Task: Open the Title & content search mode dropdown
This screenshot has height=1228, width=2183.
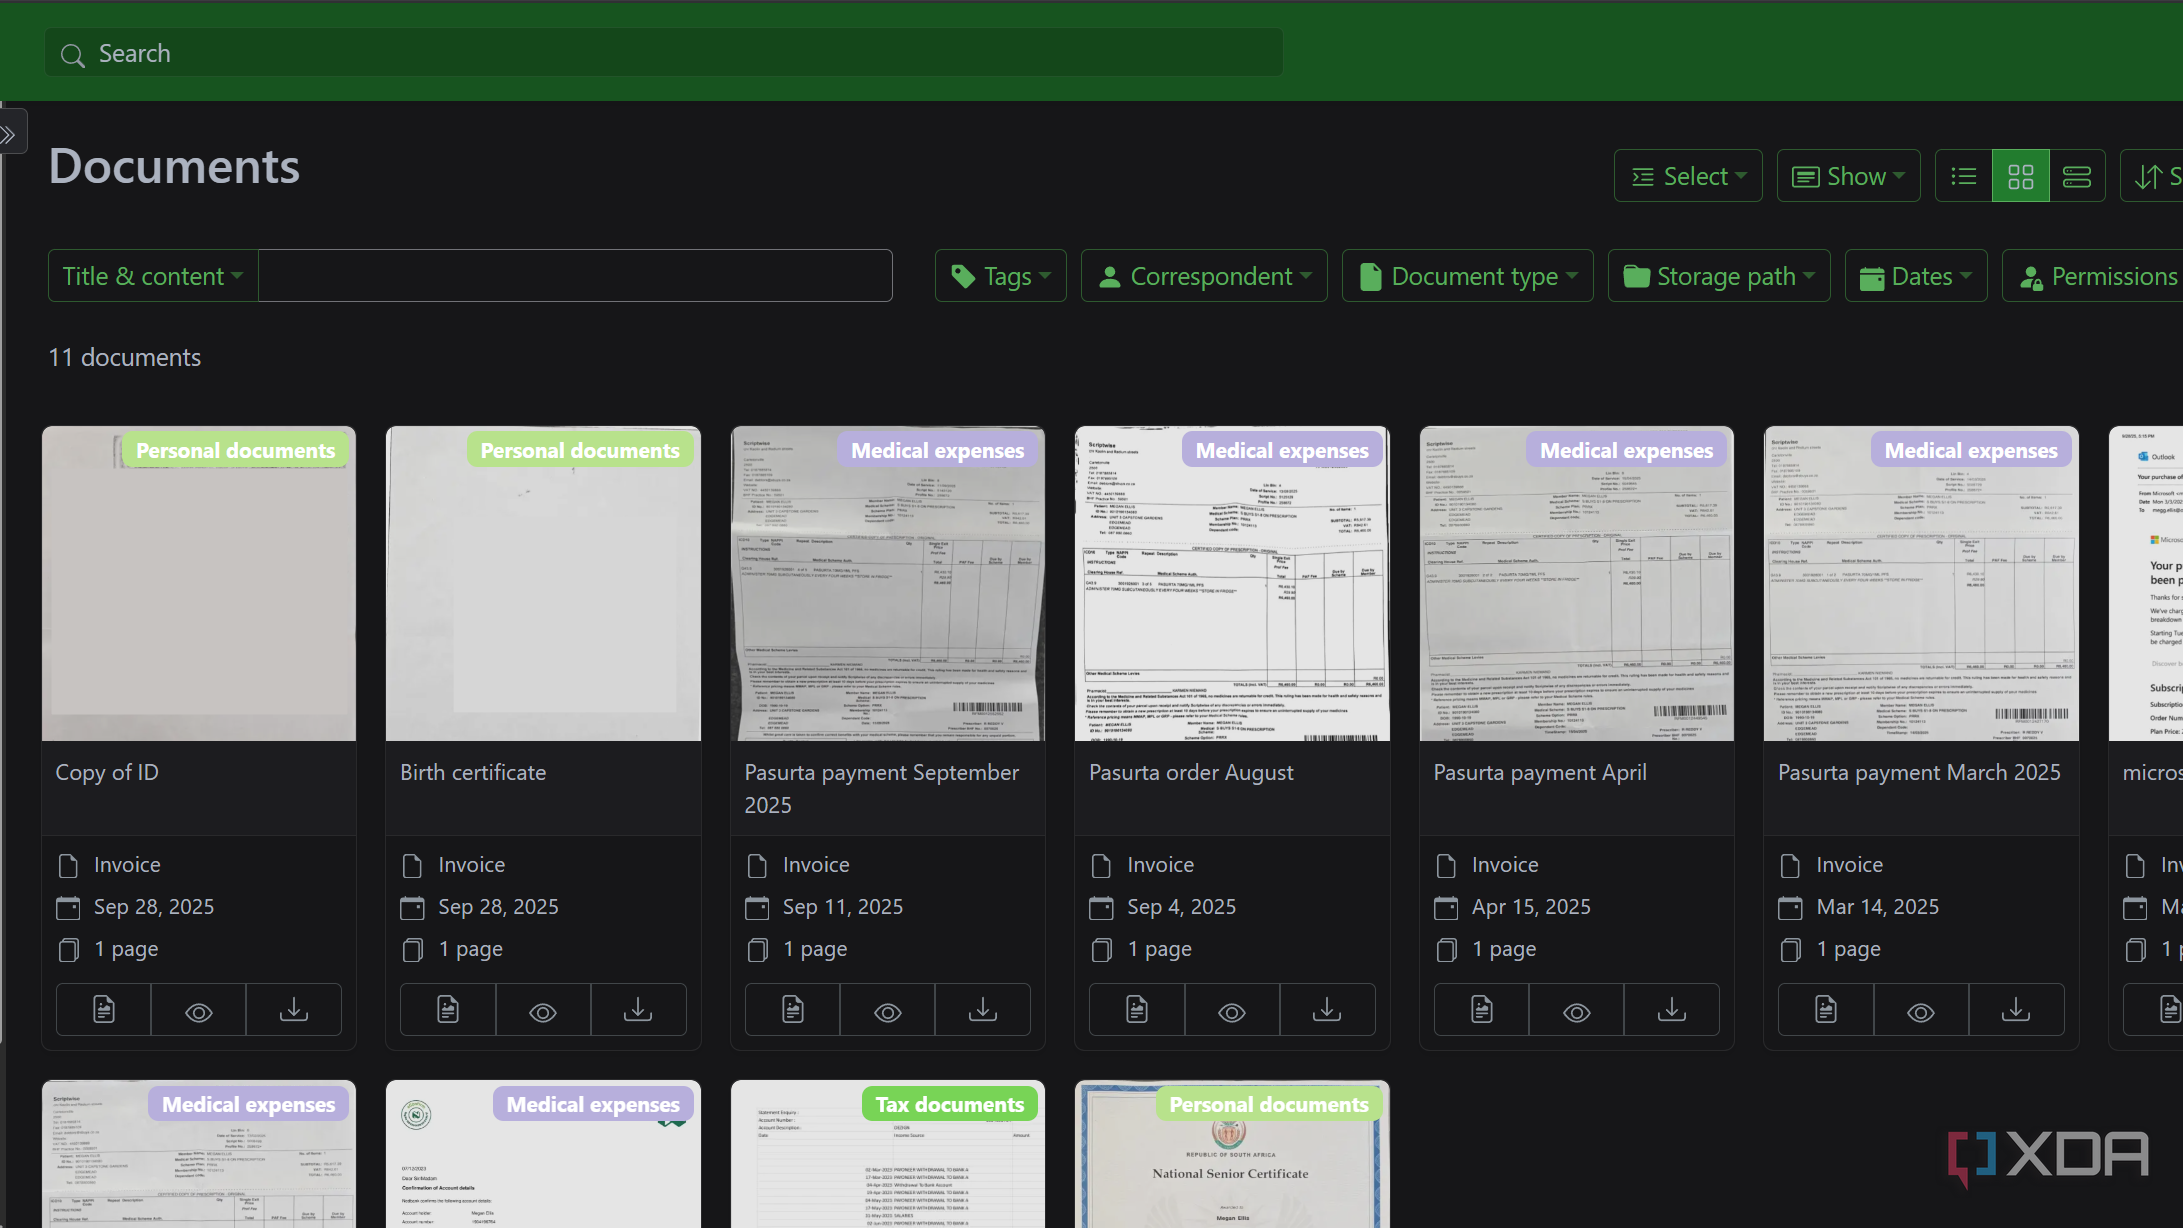Action: (153, 276)
